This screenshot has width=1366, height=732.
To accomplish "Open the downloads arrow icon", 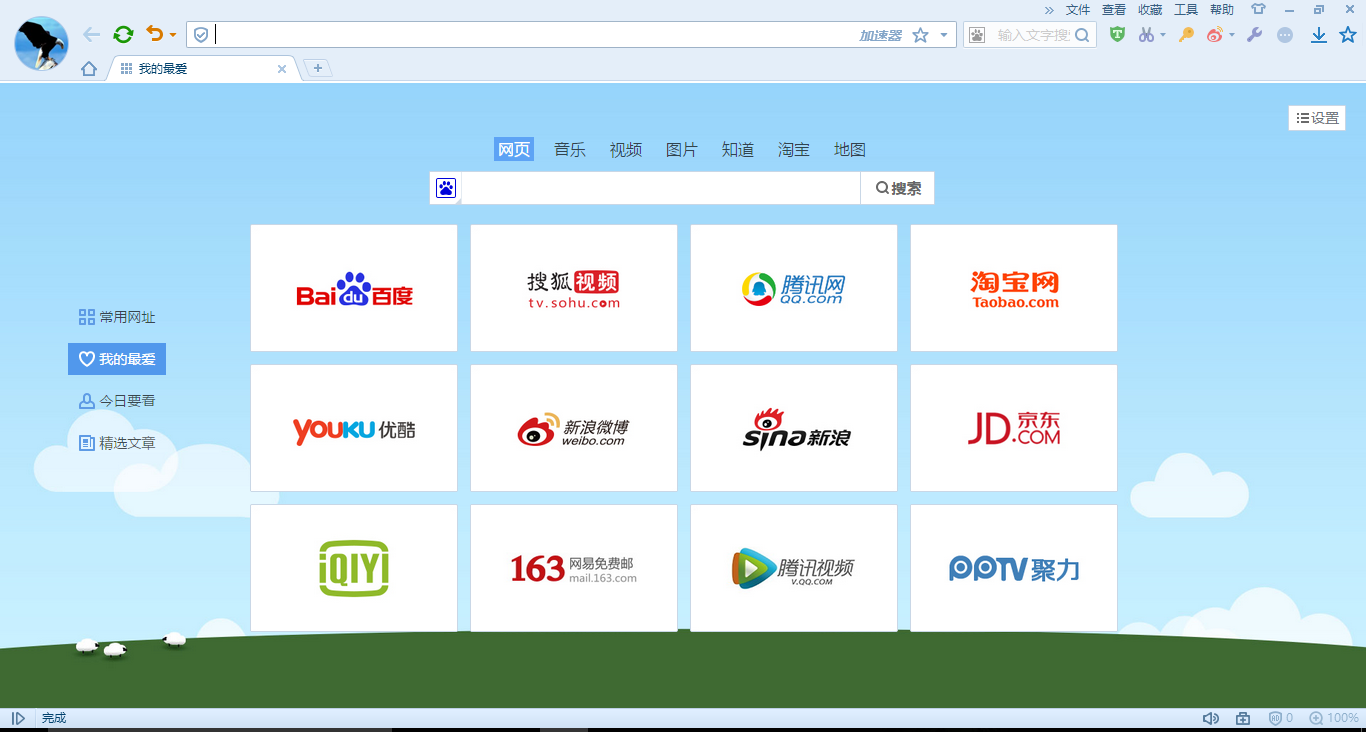I will (x=1319, y=35).
